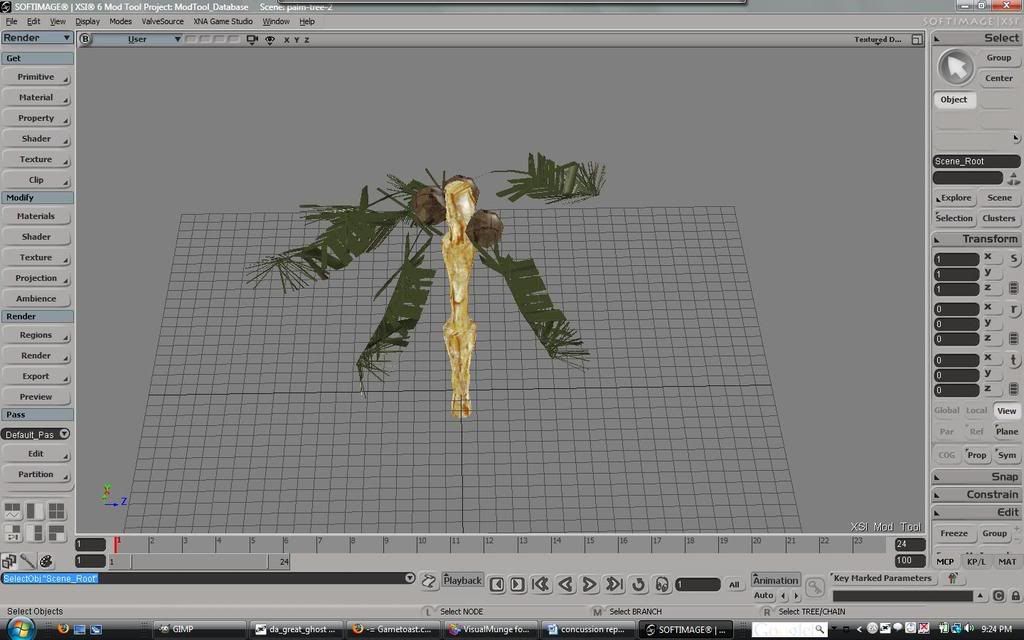
Task: Step to next frame
Action: point(517,584)
